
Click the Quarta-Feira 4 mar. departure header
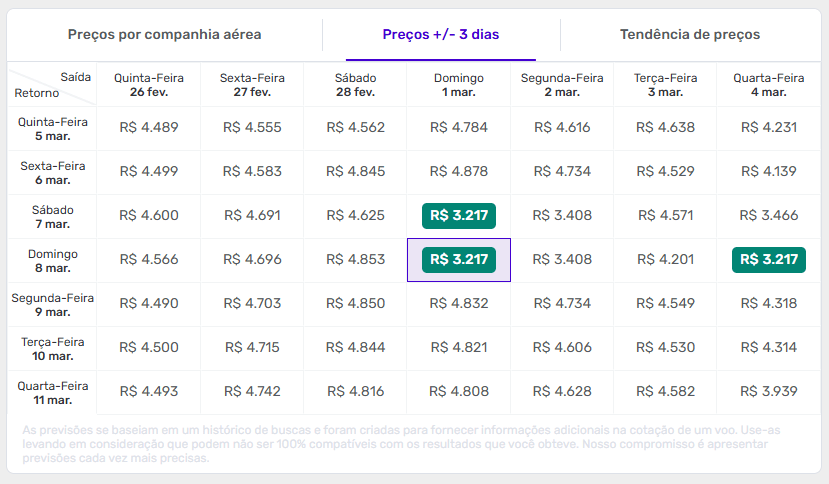tap(768, 85)
